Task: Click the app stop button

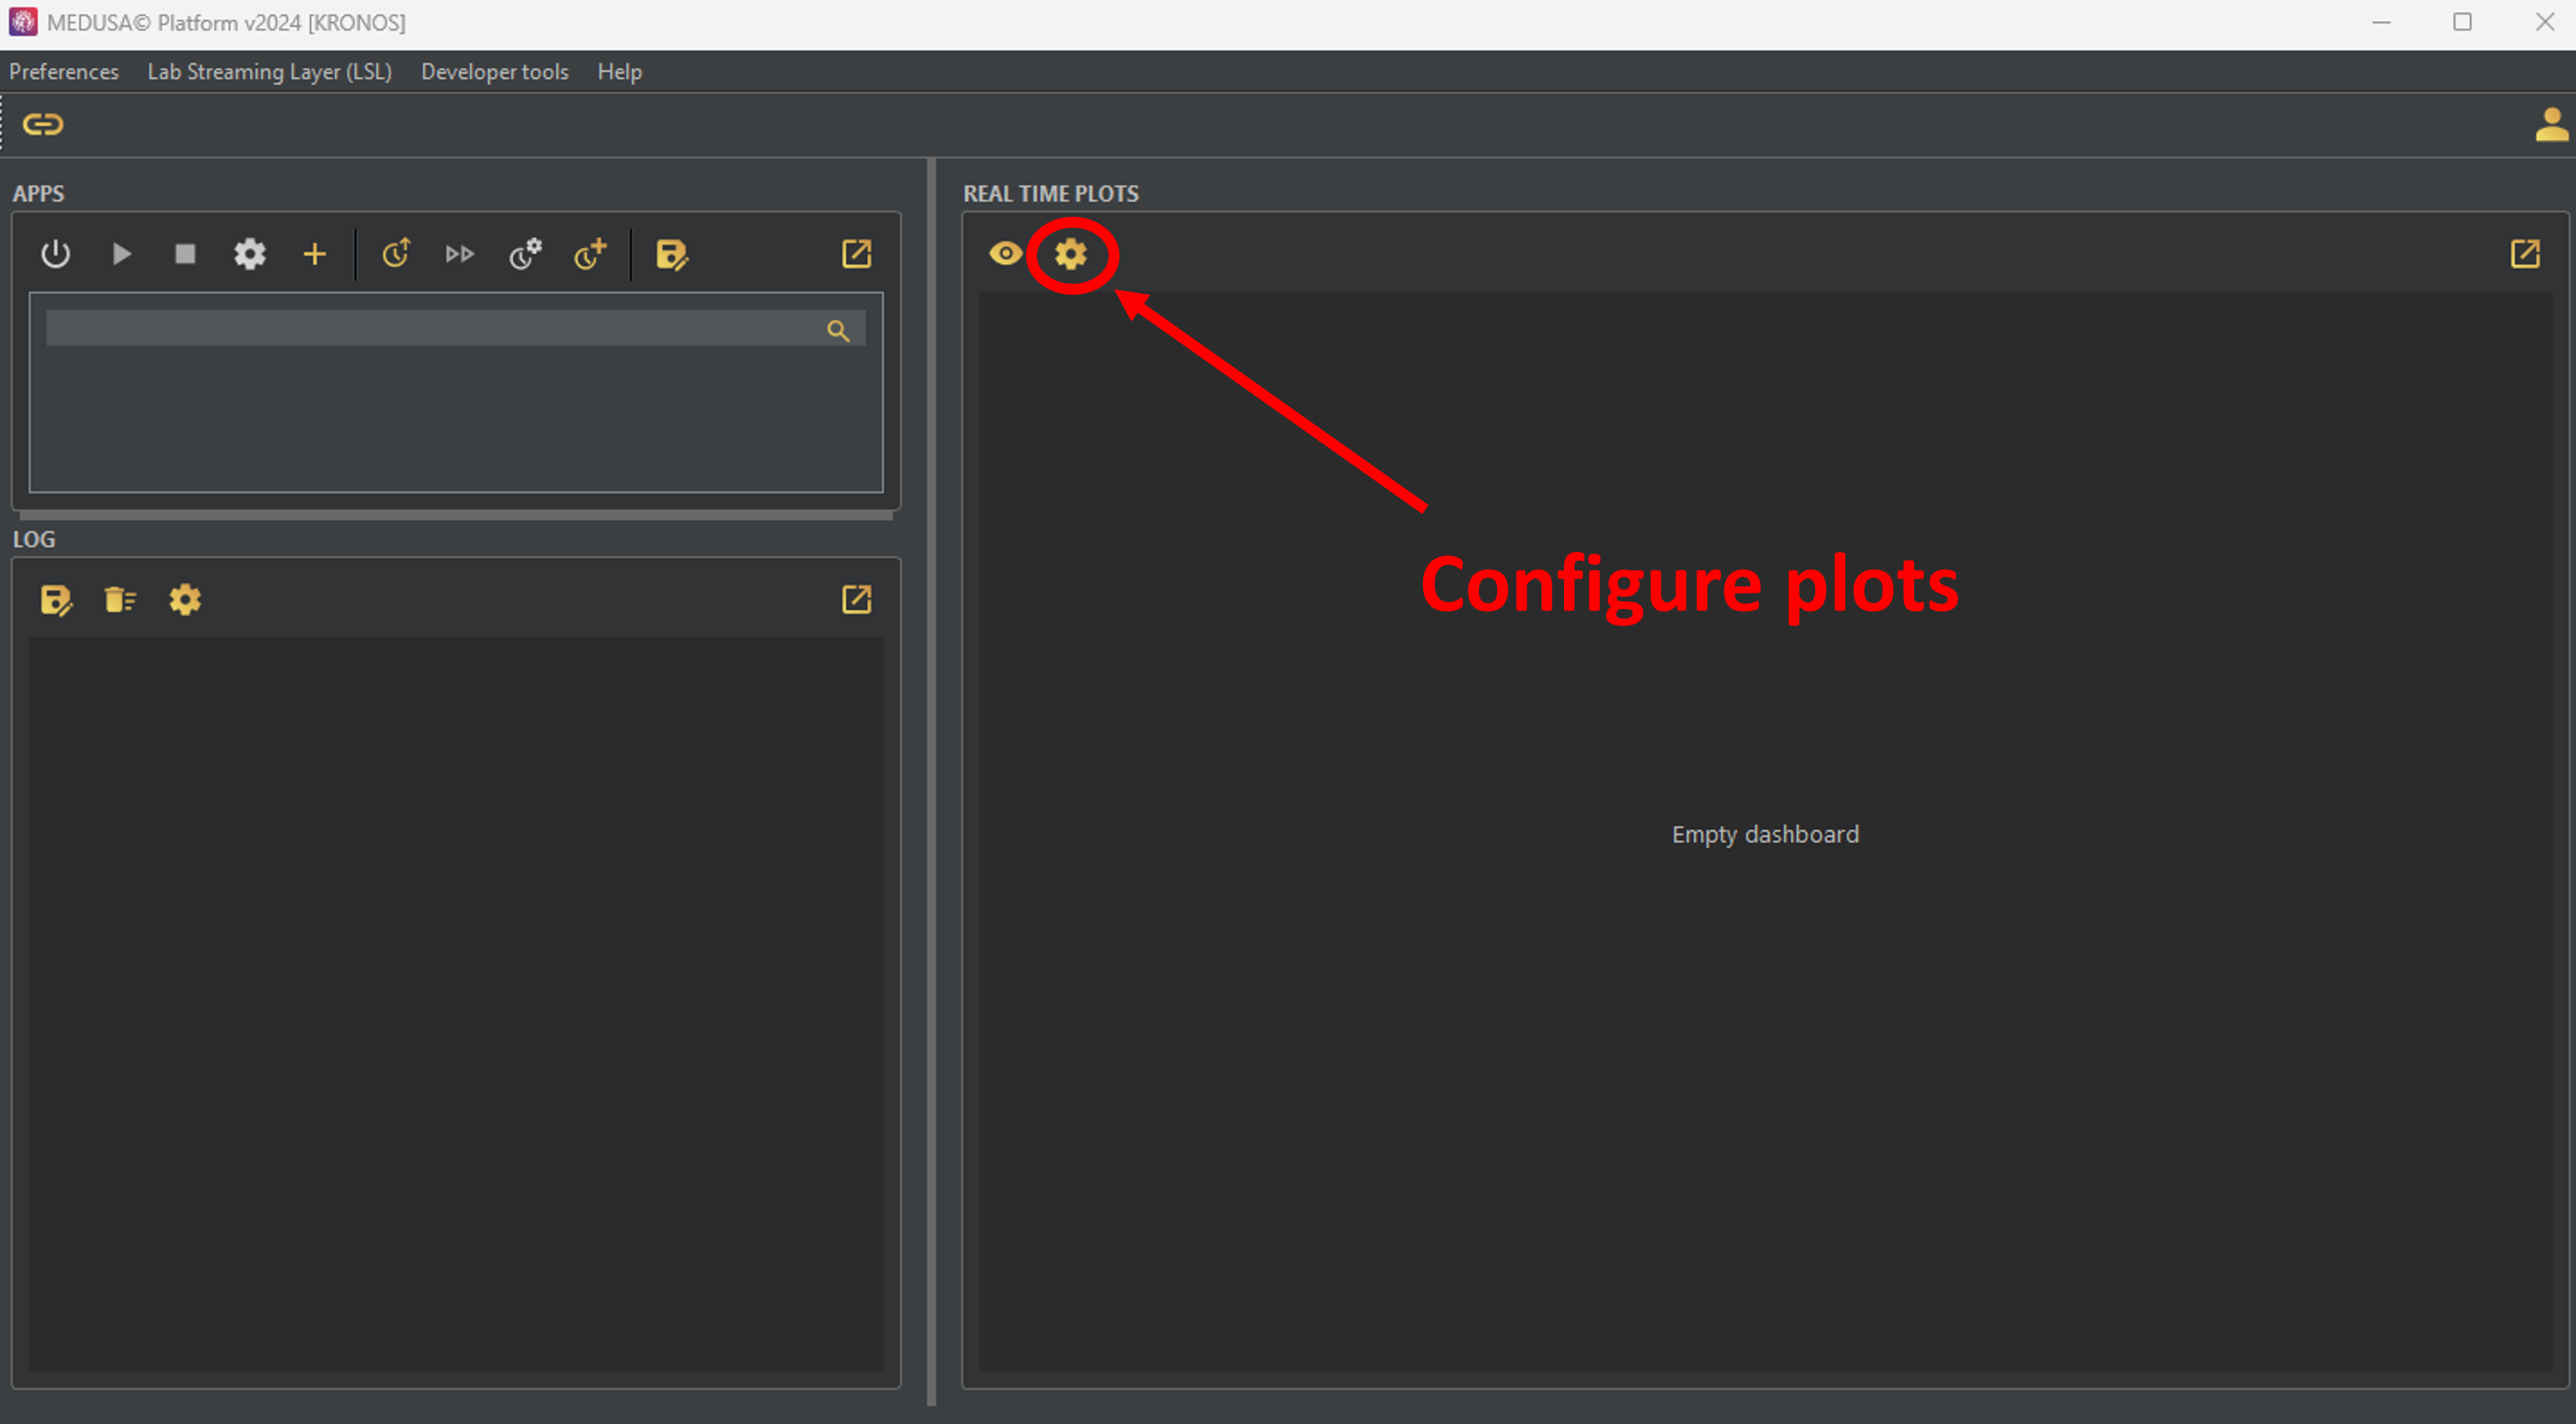Action: point(185,254)
